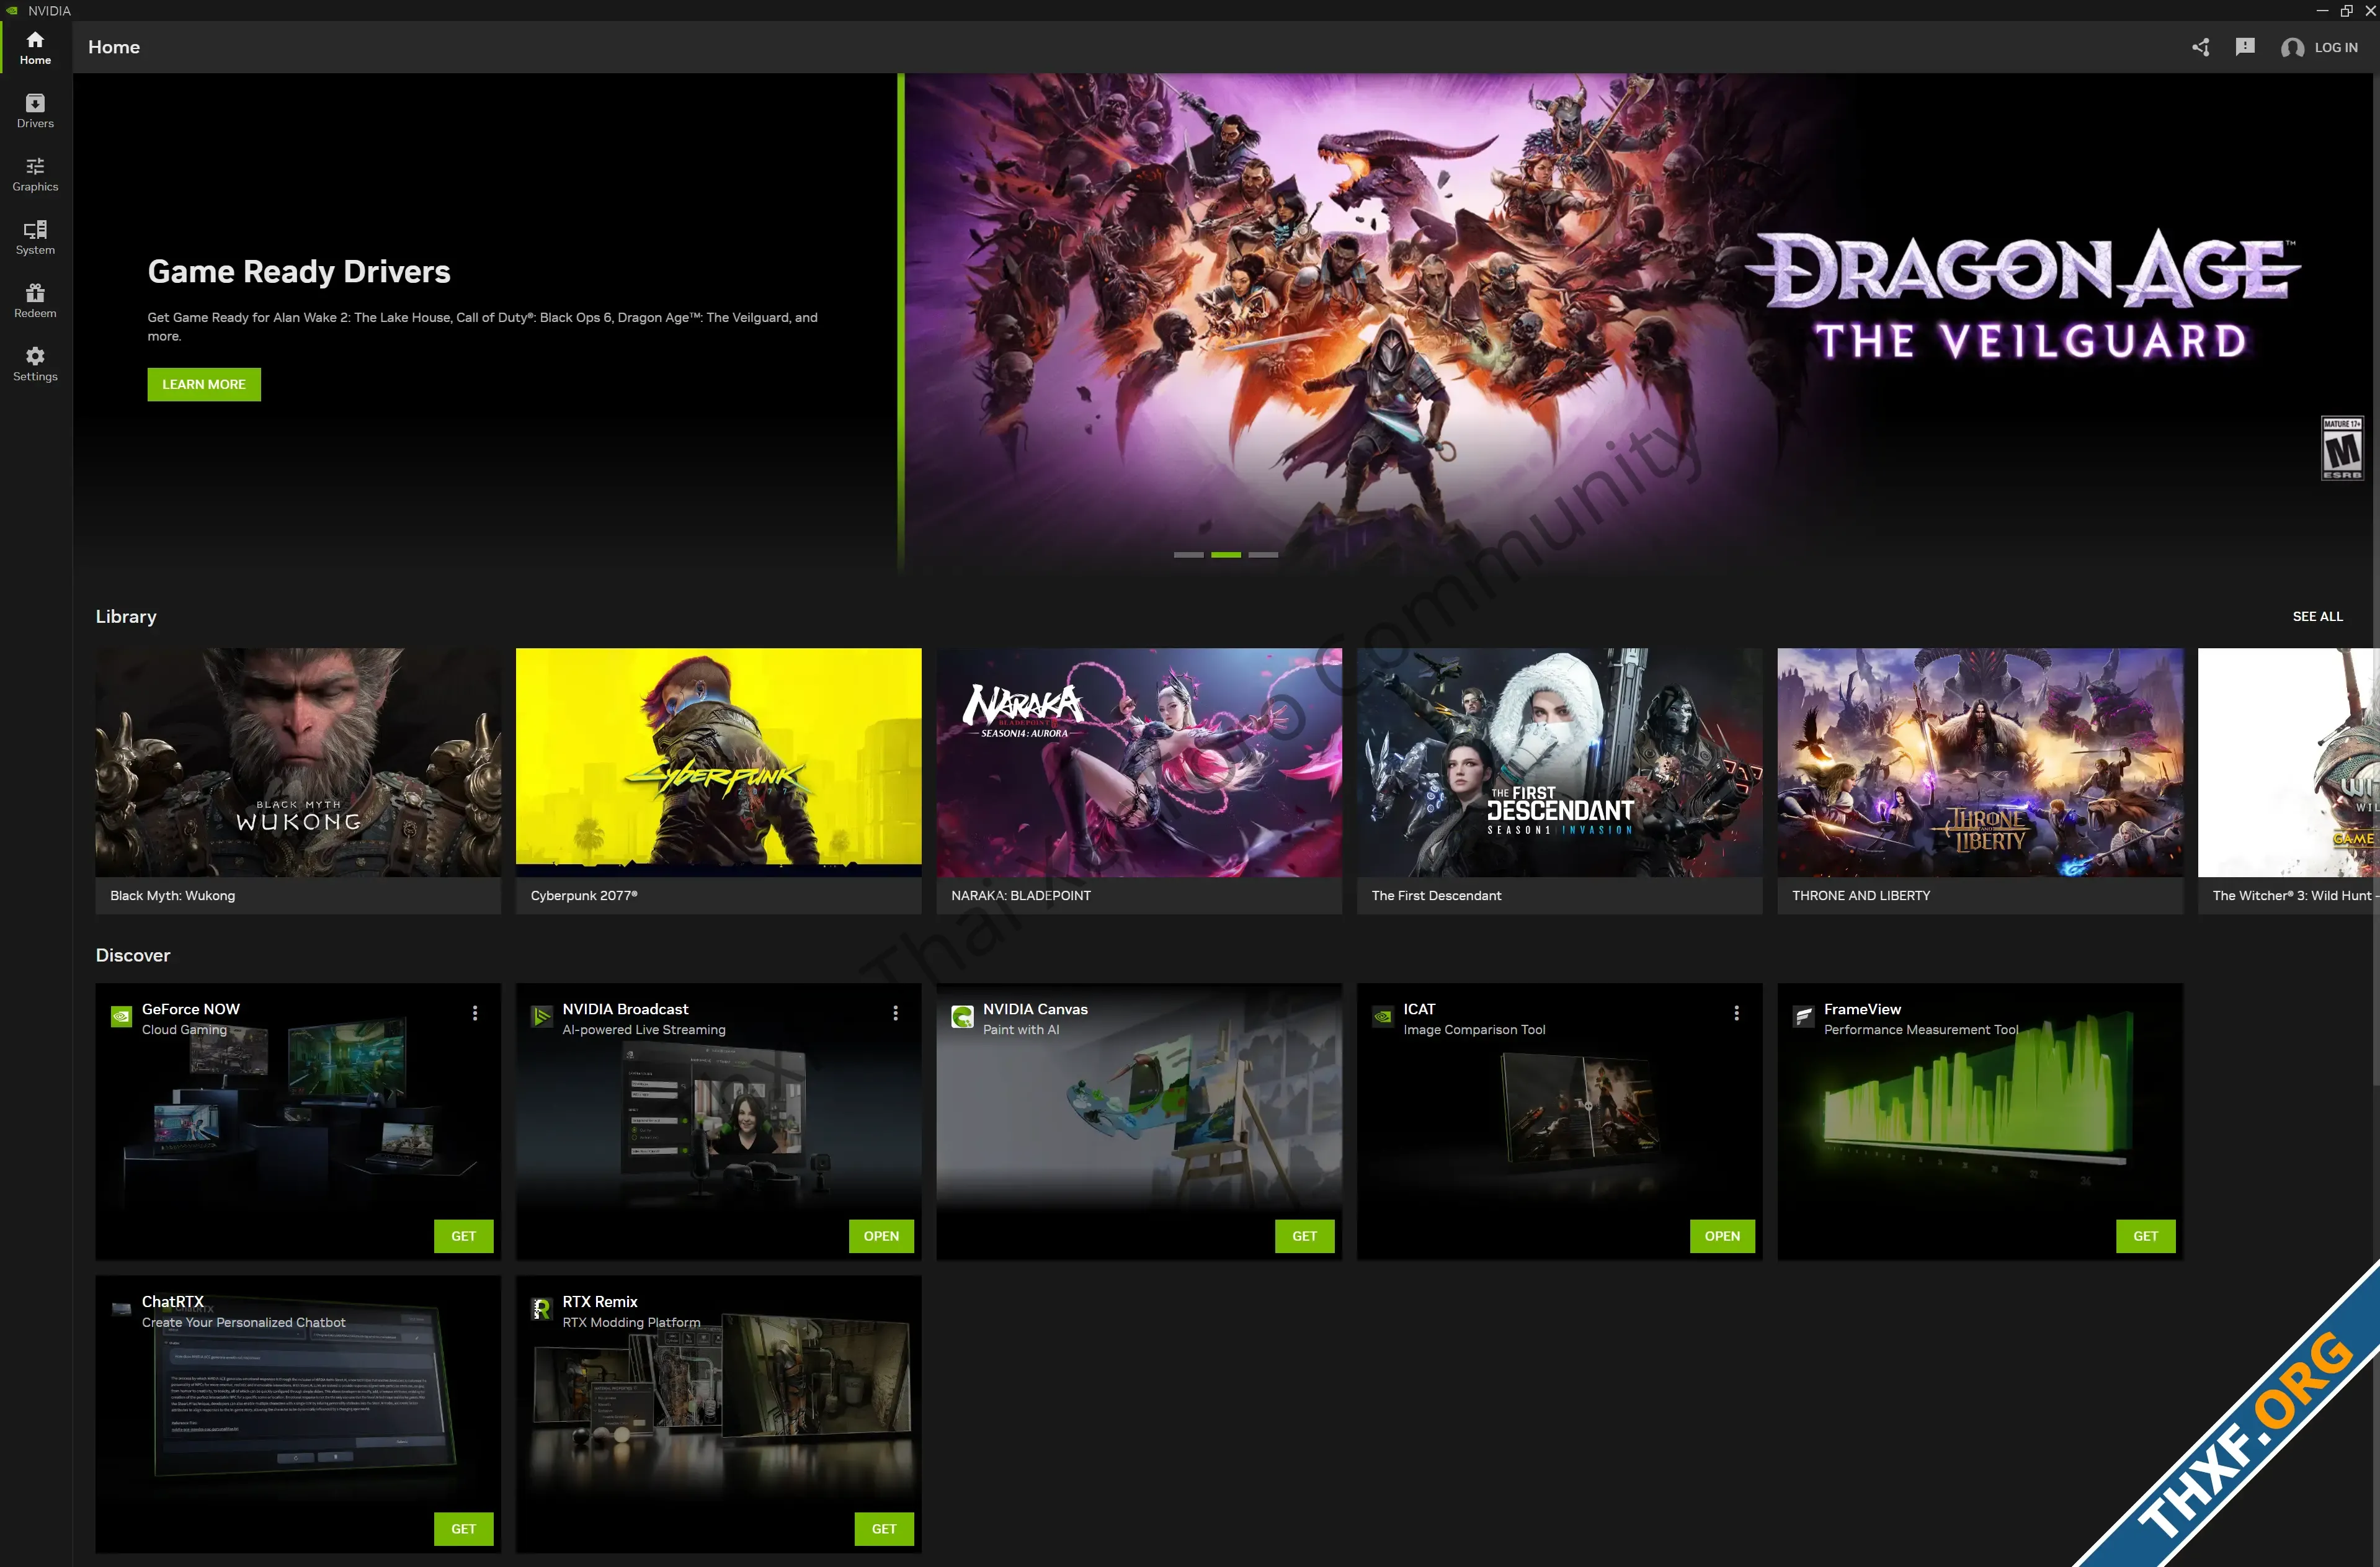
Task: Click GET on NVIDIA Canvas card
Action: [x=1304, y=1236]
